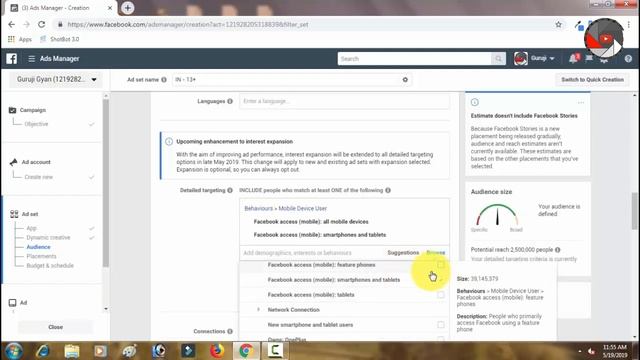Expand the Network Connection category
Screen dimensions: 640x360
click(x=258, y=310)
